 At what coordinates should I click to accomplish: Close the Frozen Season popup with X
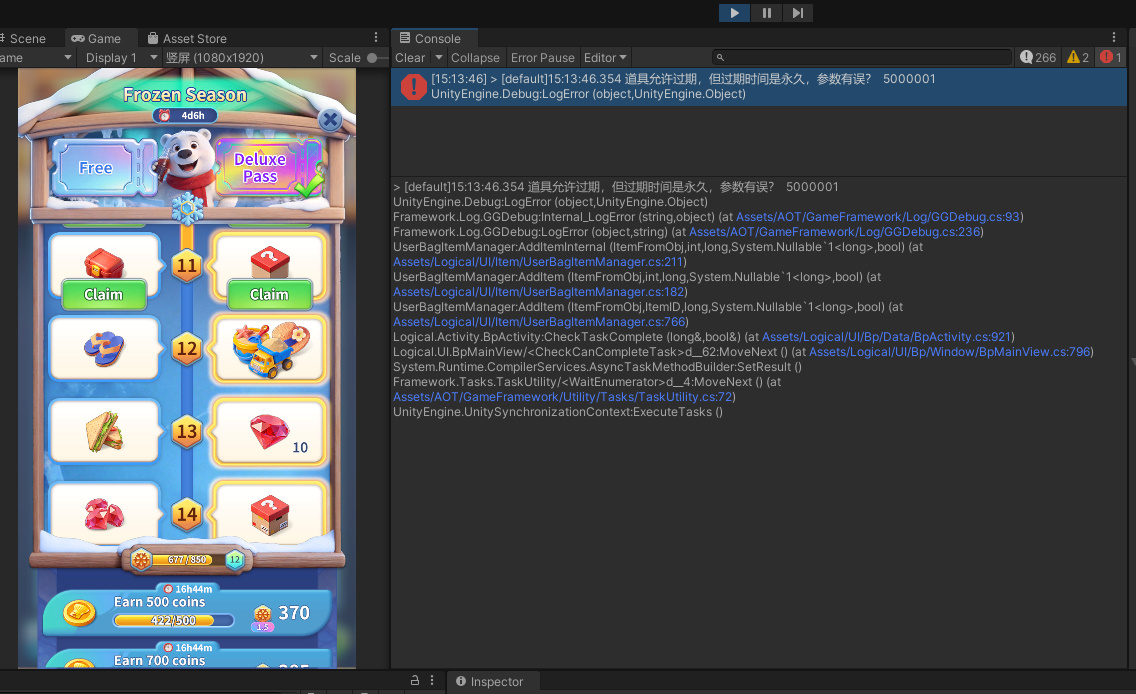(x=329, y=120)
